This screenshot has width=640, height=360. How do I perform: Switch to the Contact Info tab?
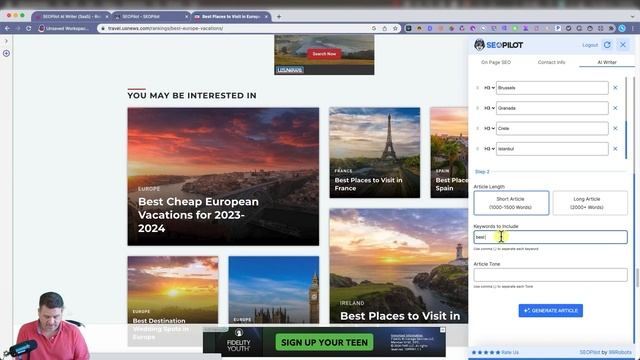[x=551, y=62]
